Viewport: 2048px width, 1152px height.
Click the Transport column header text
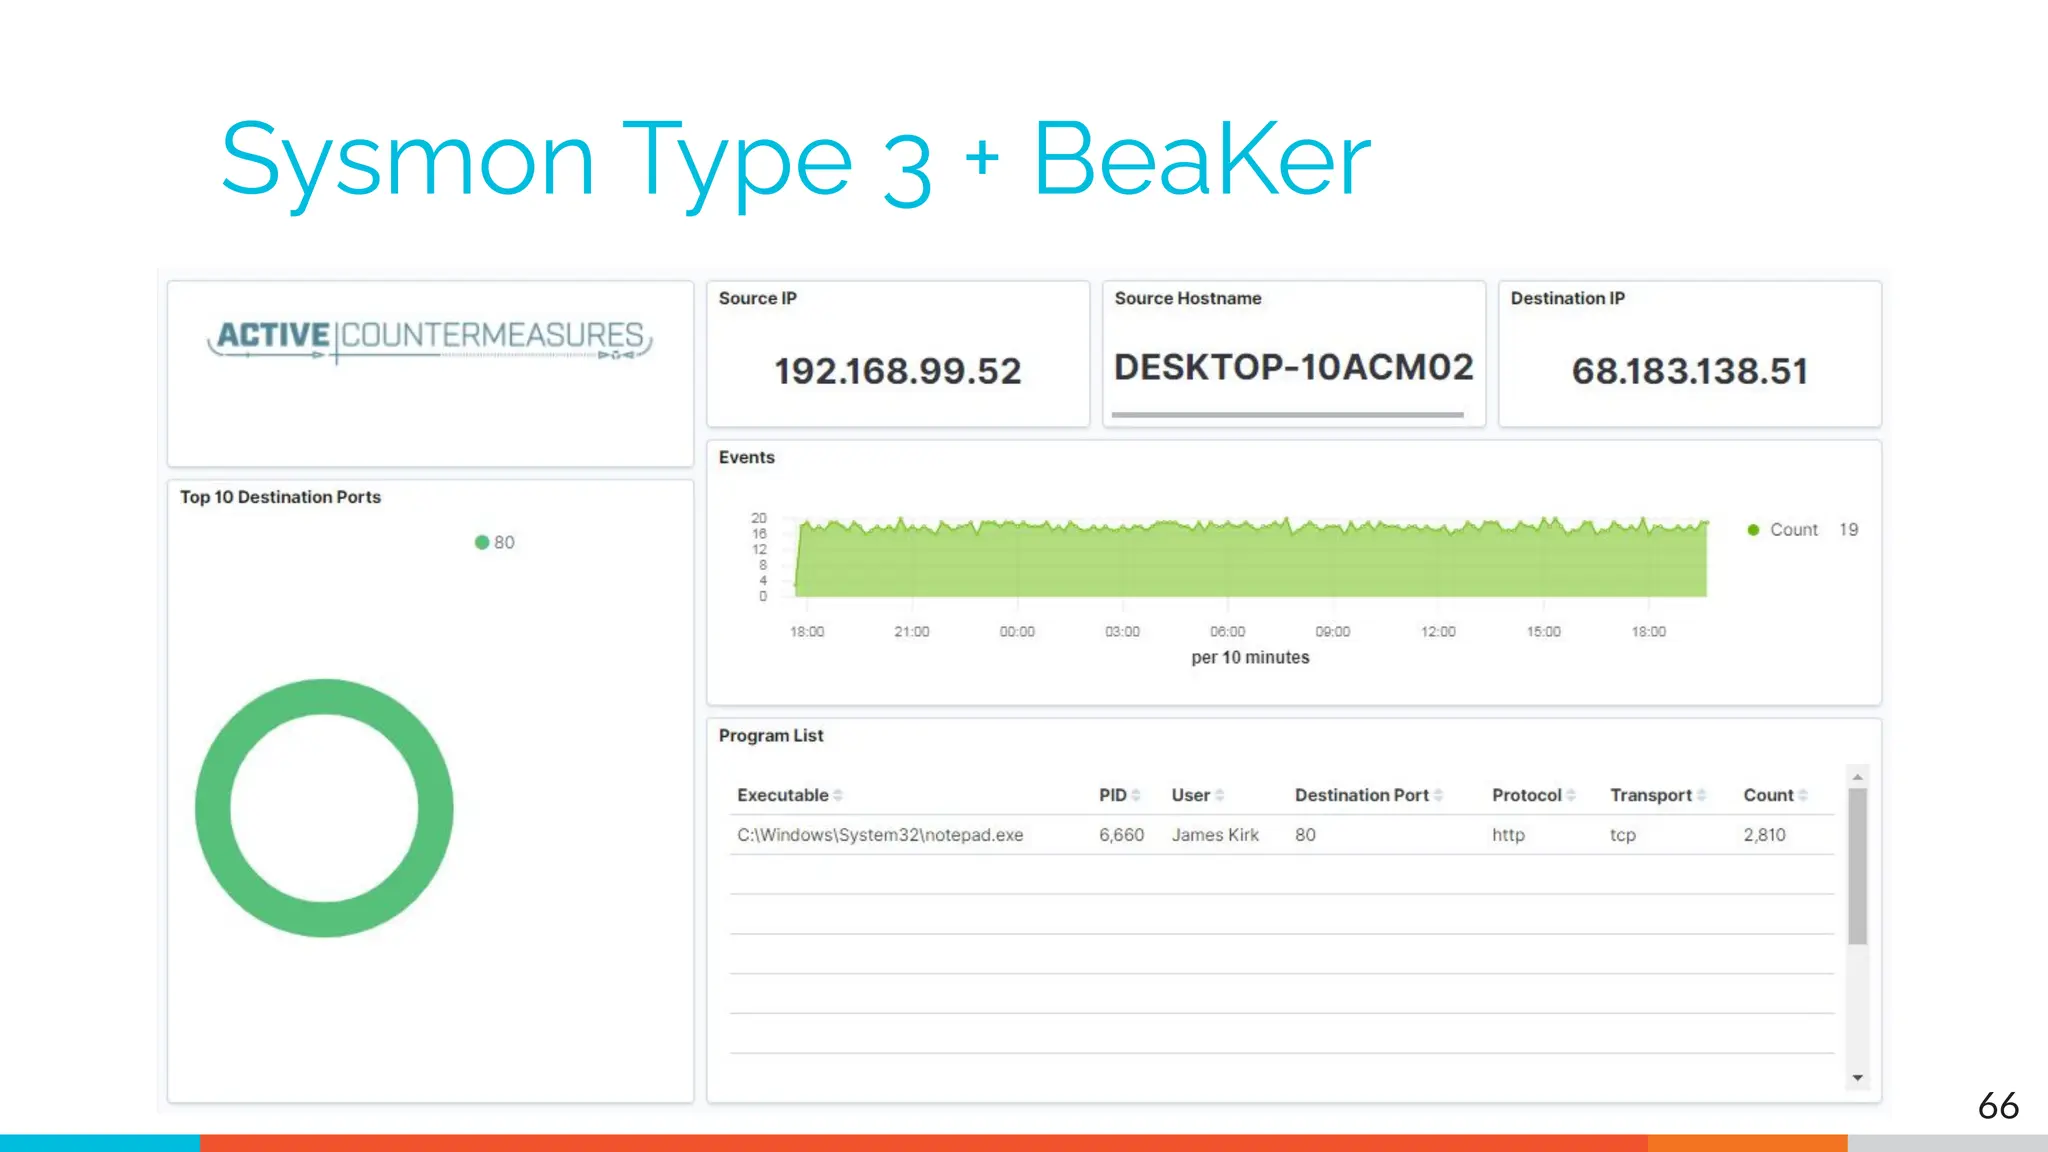point(1651,796)
